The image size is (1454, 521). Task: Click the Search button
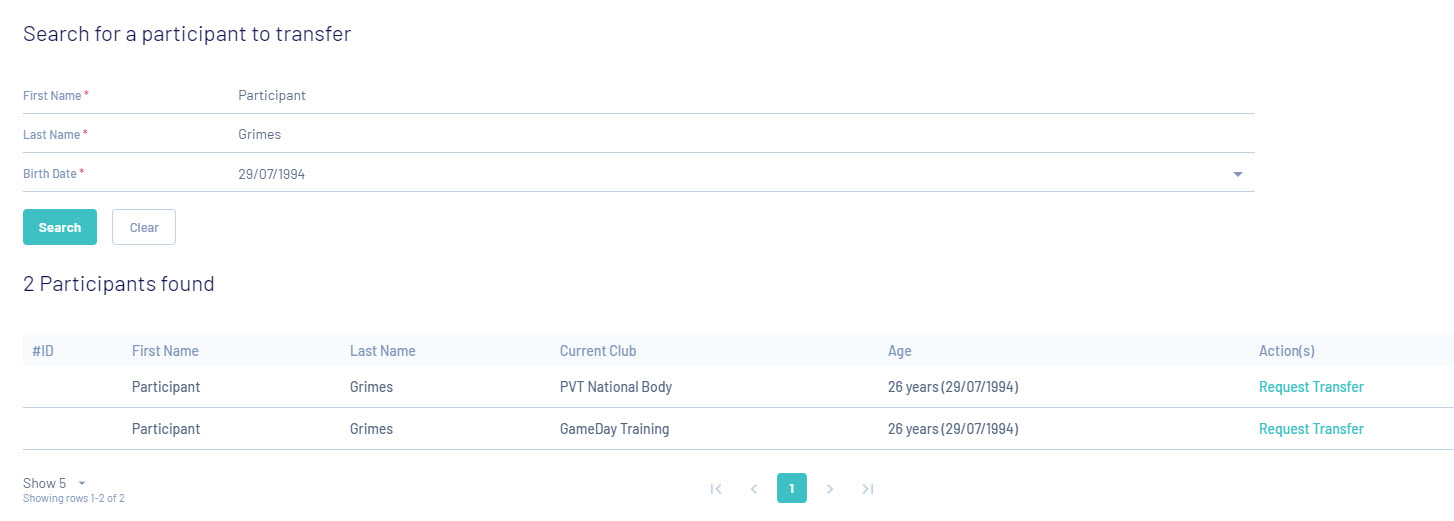(60, 227)
